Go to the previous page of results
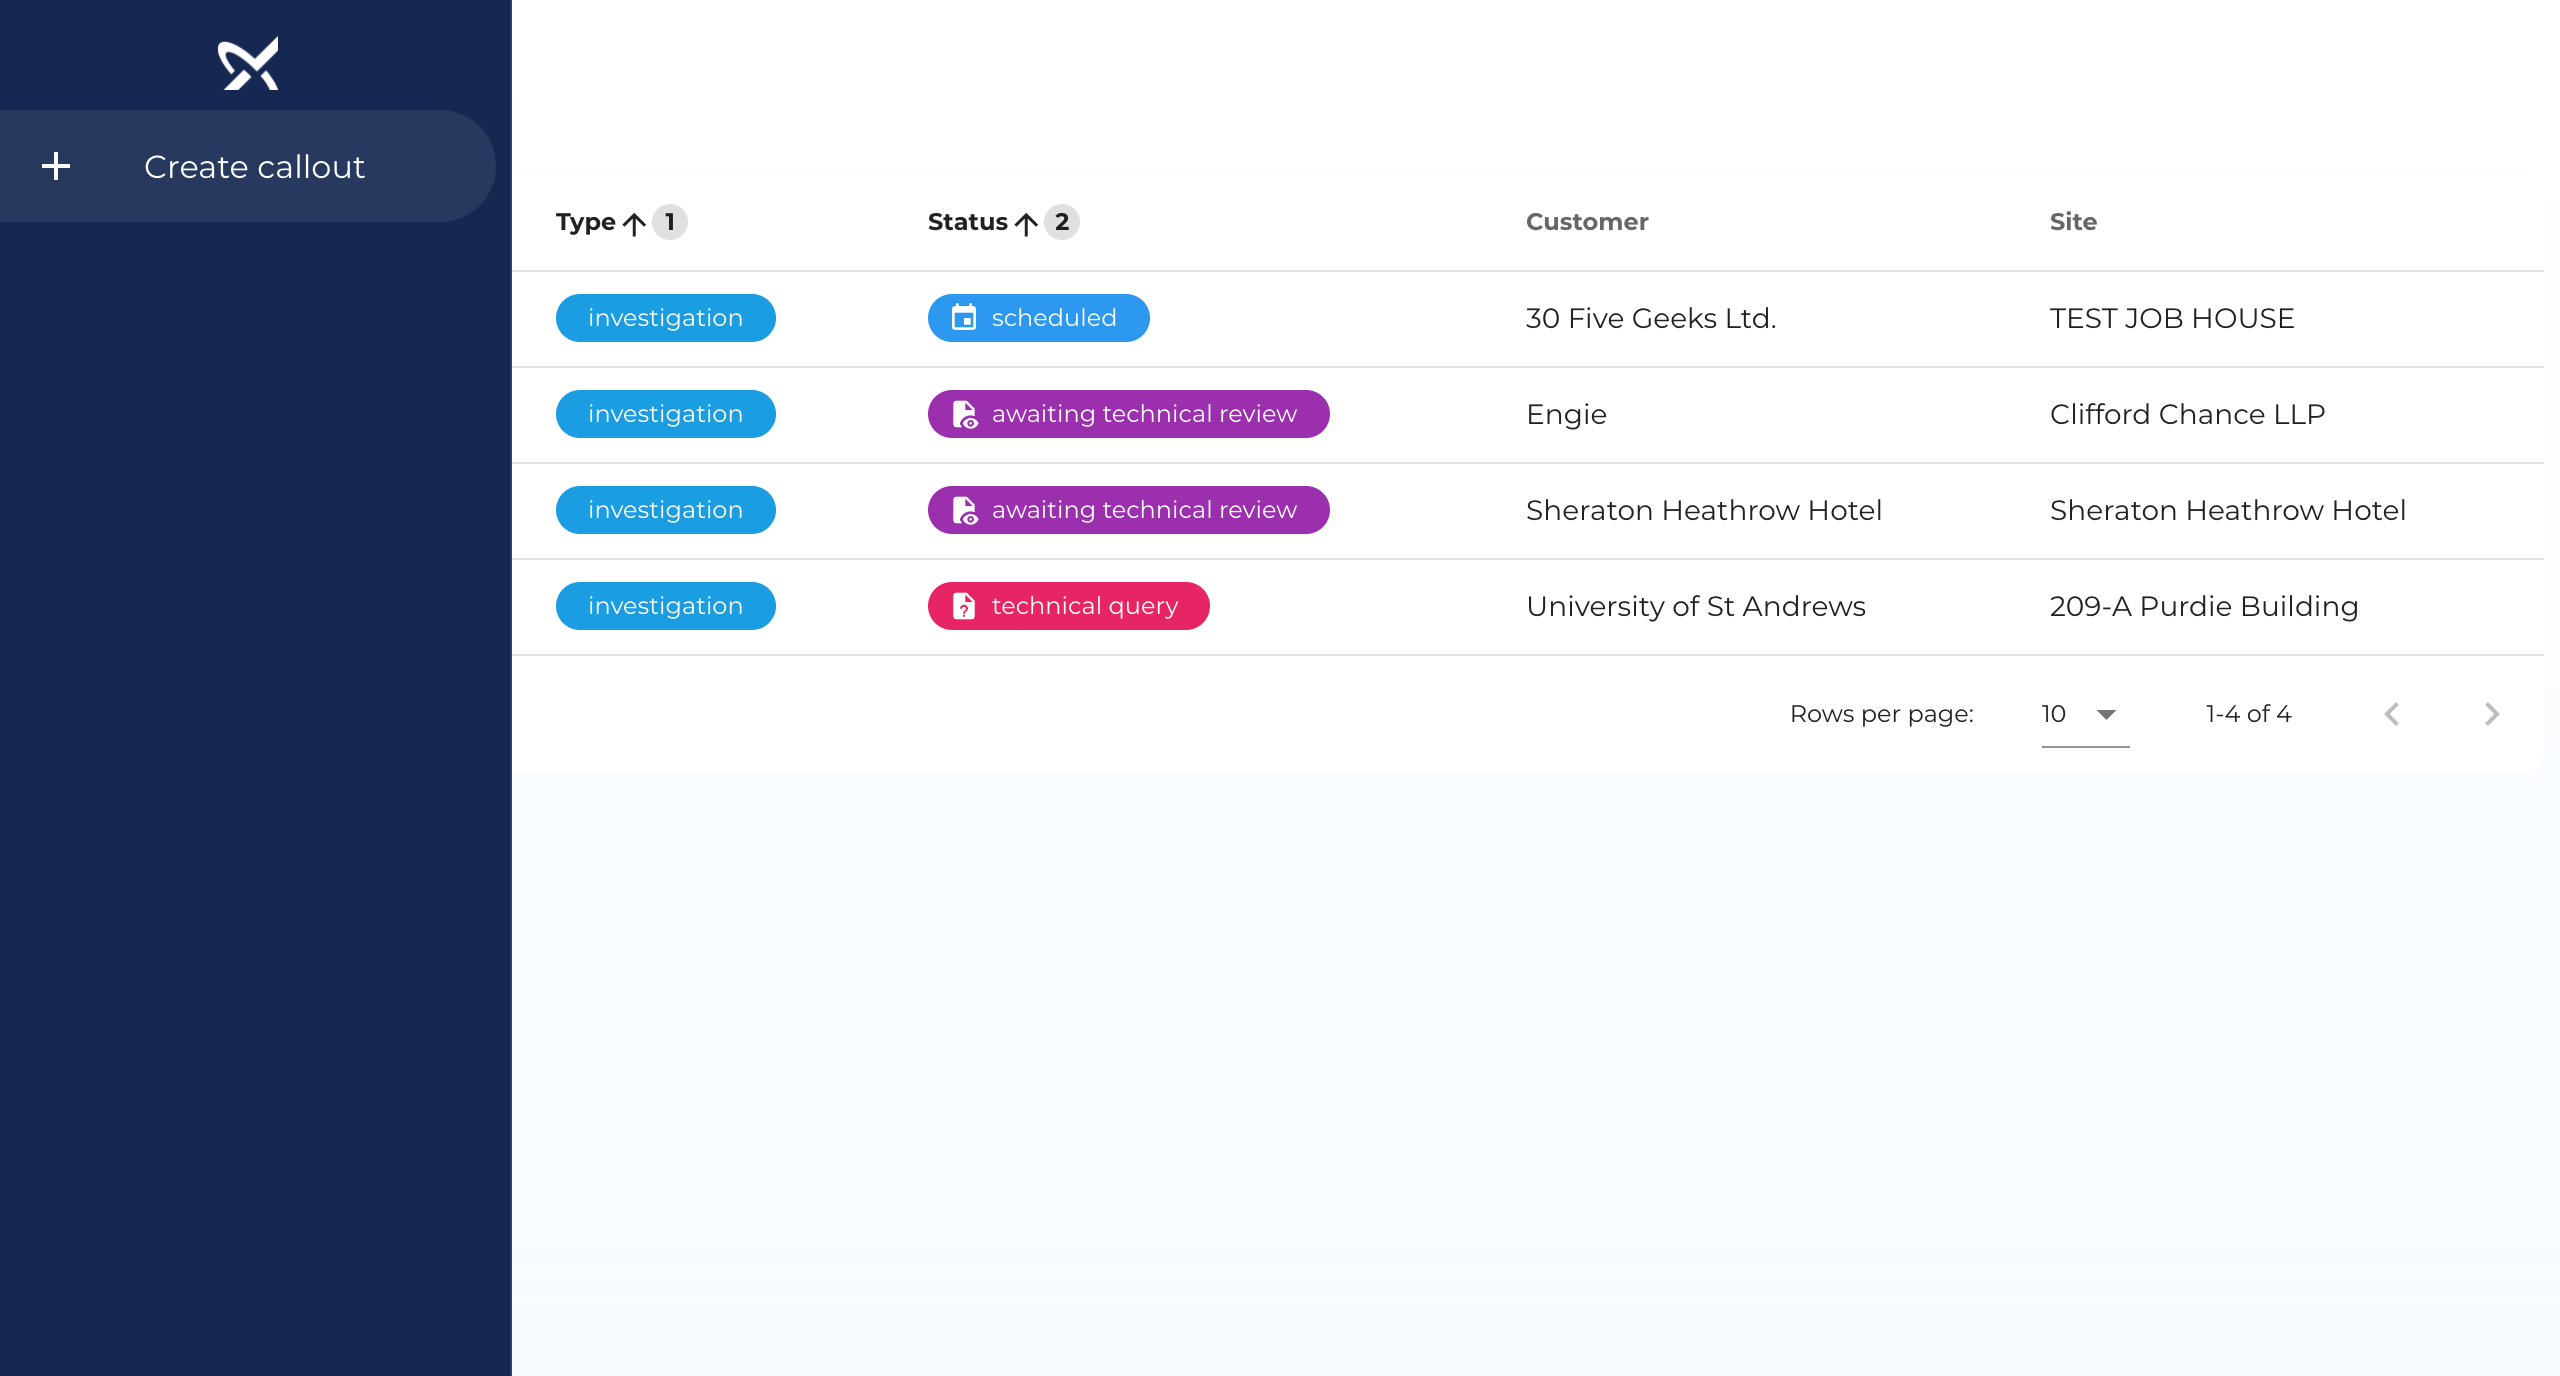This screenshot has height=1376, width=2560. pyautogui.click(x=2391, y=714)
